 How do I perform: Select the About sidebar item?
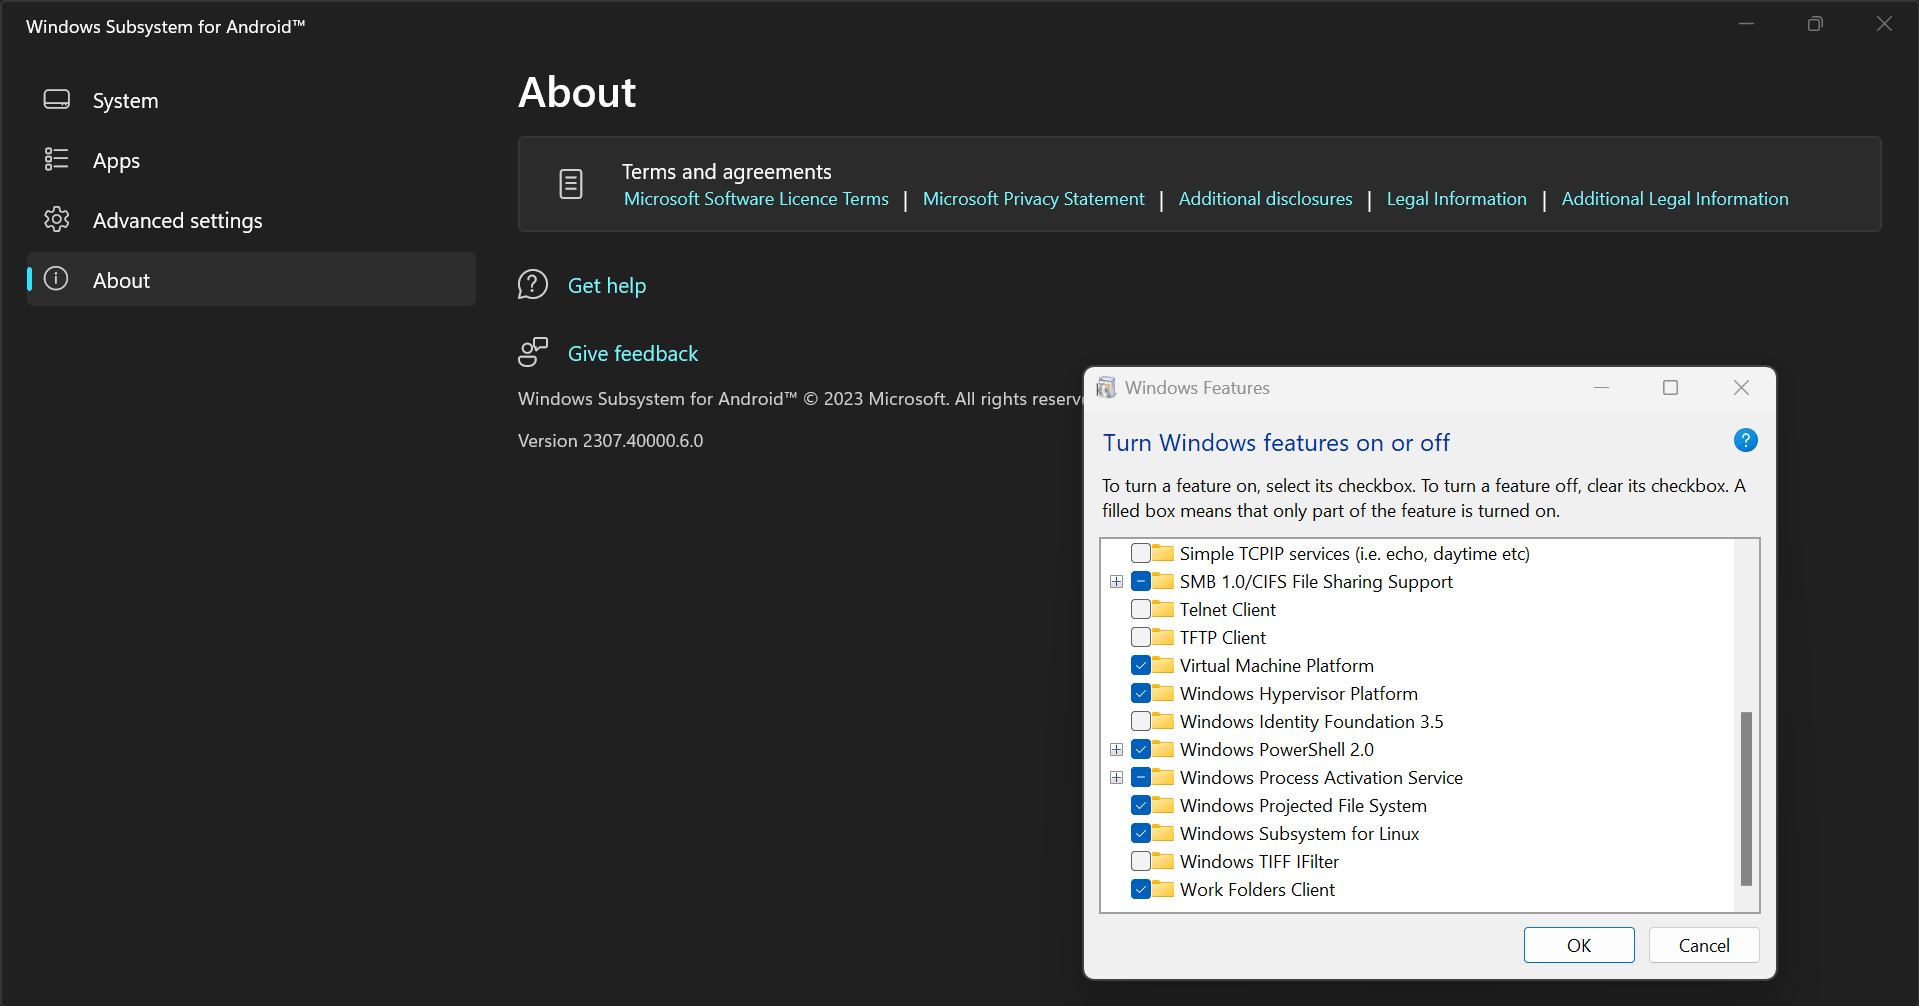coord(251,279)
